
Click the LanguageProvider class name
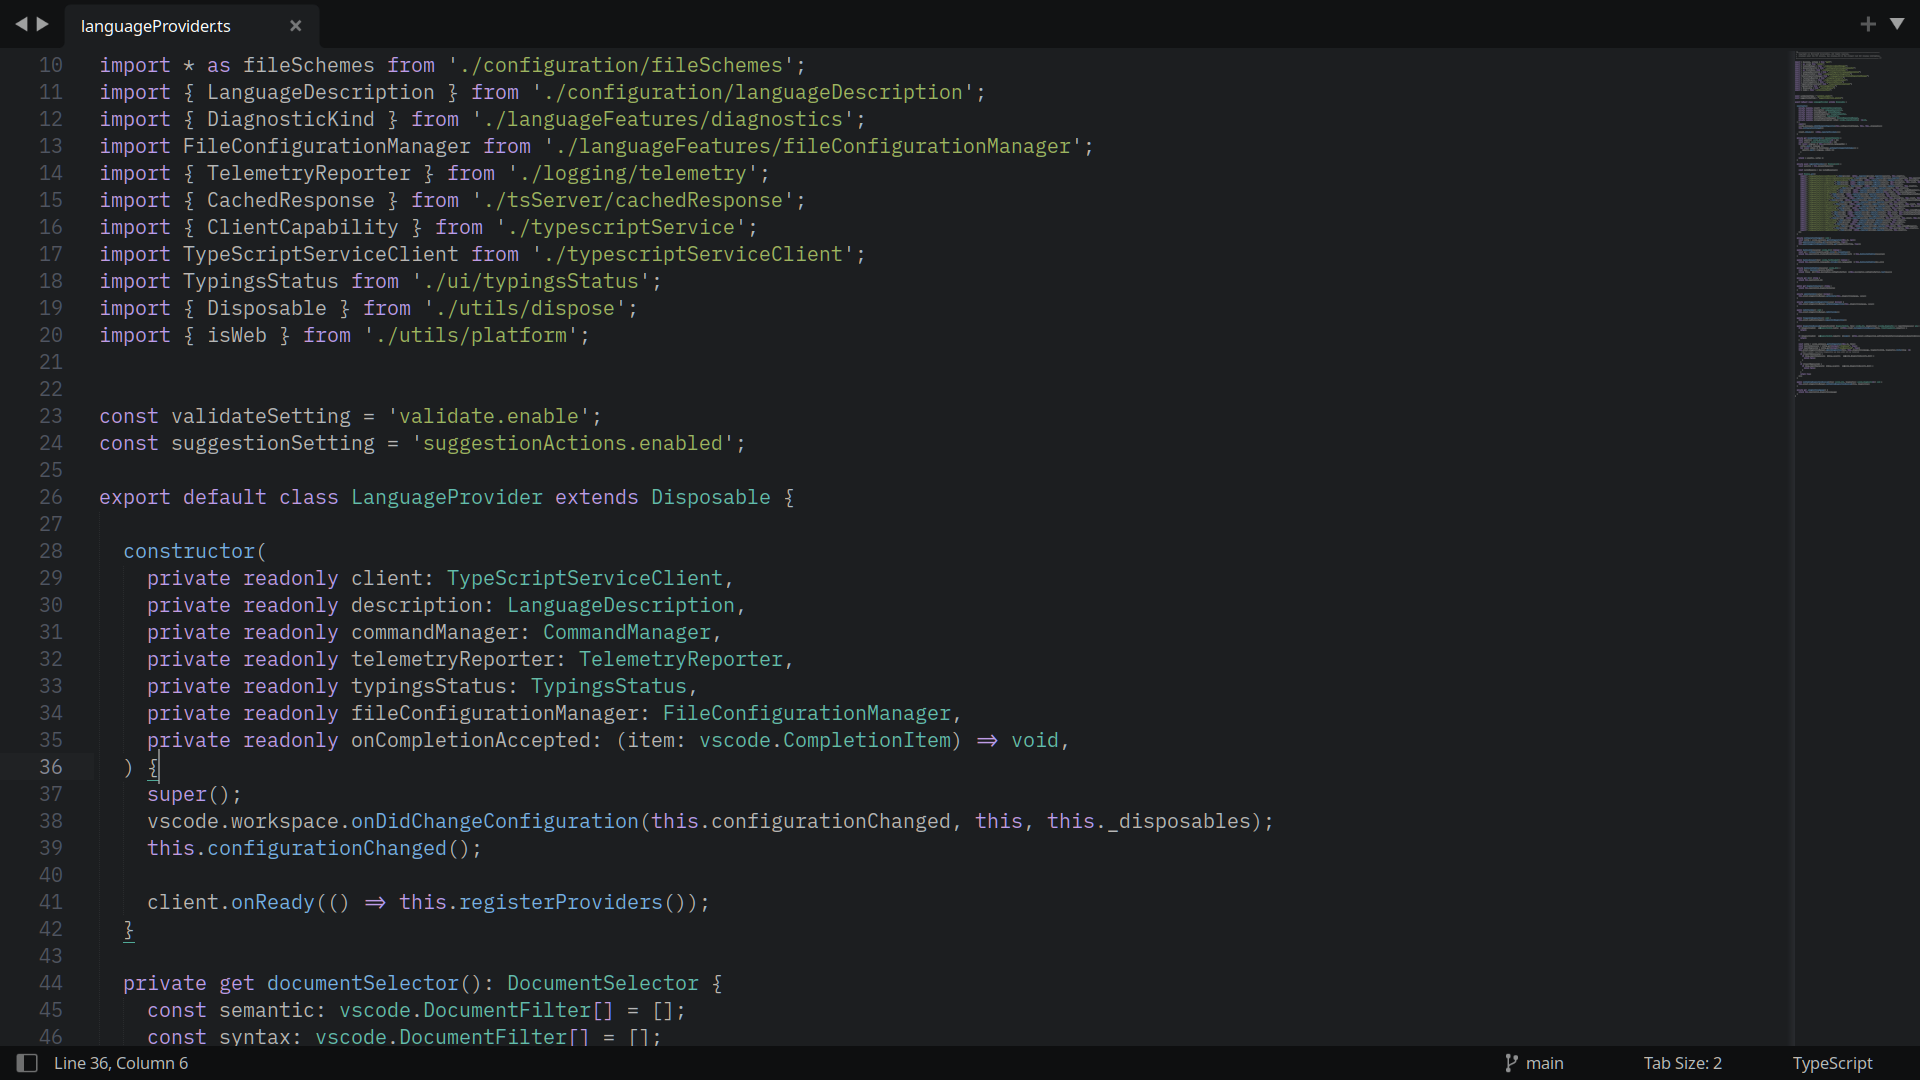click(446, 497)
